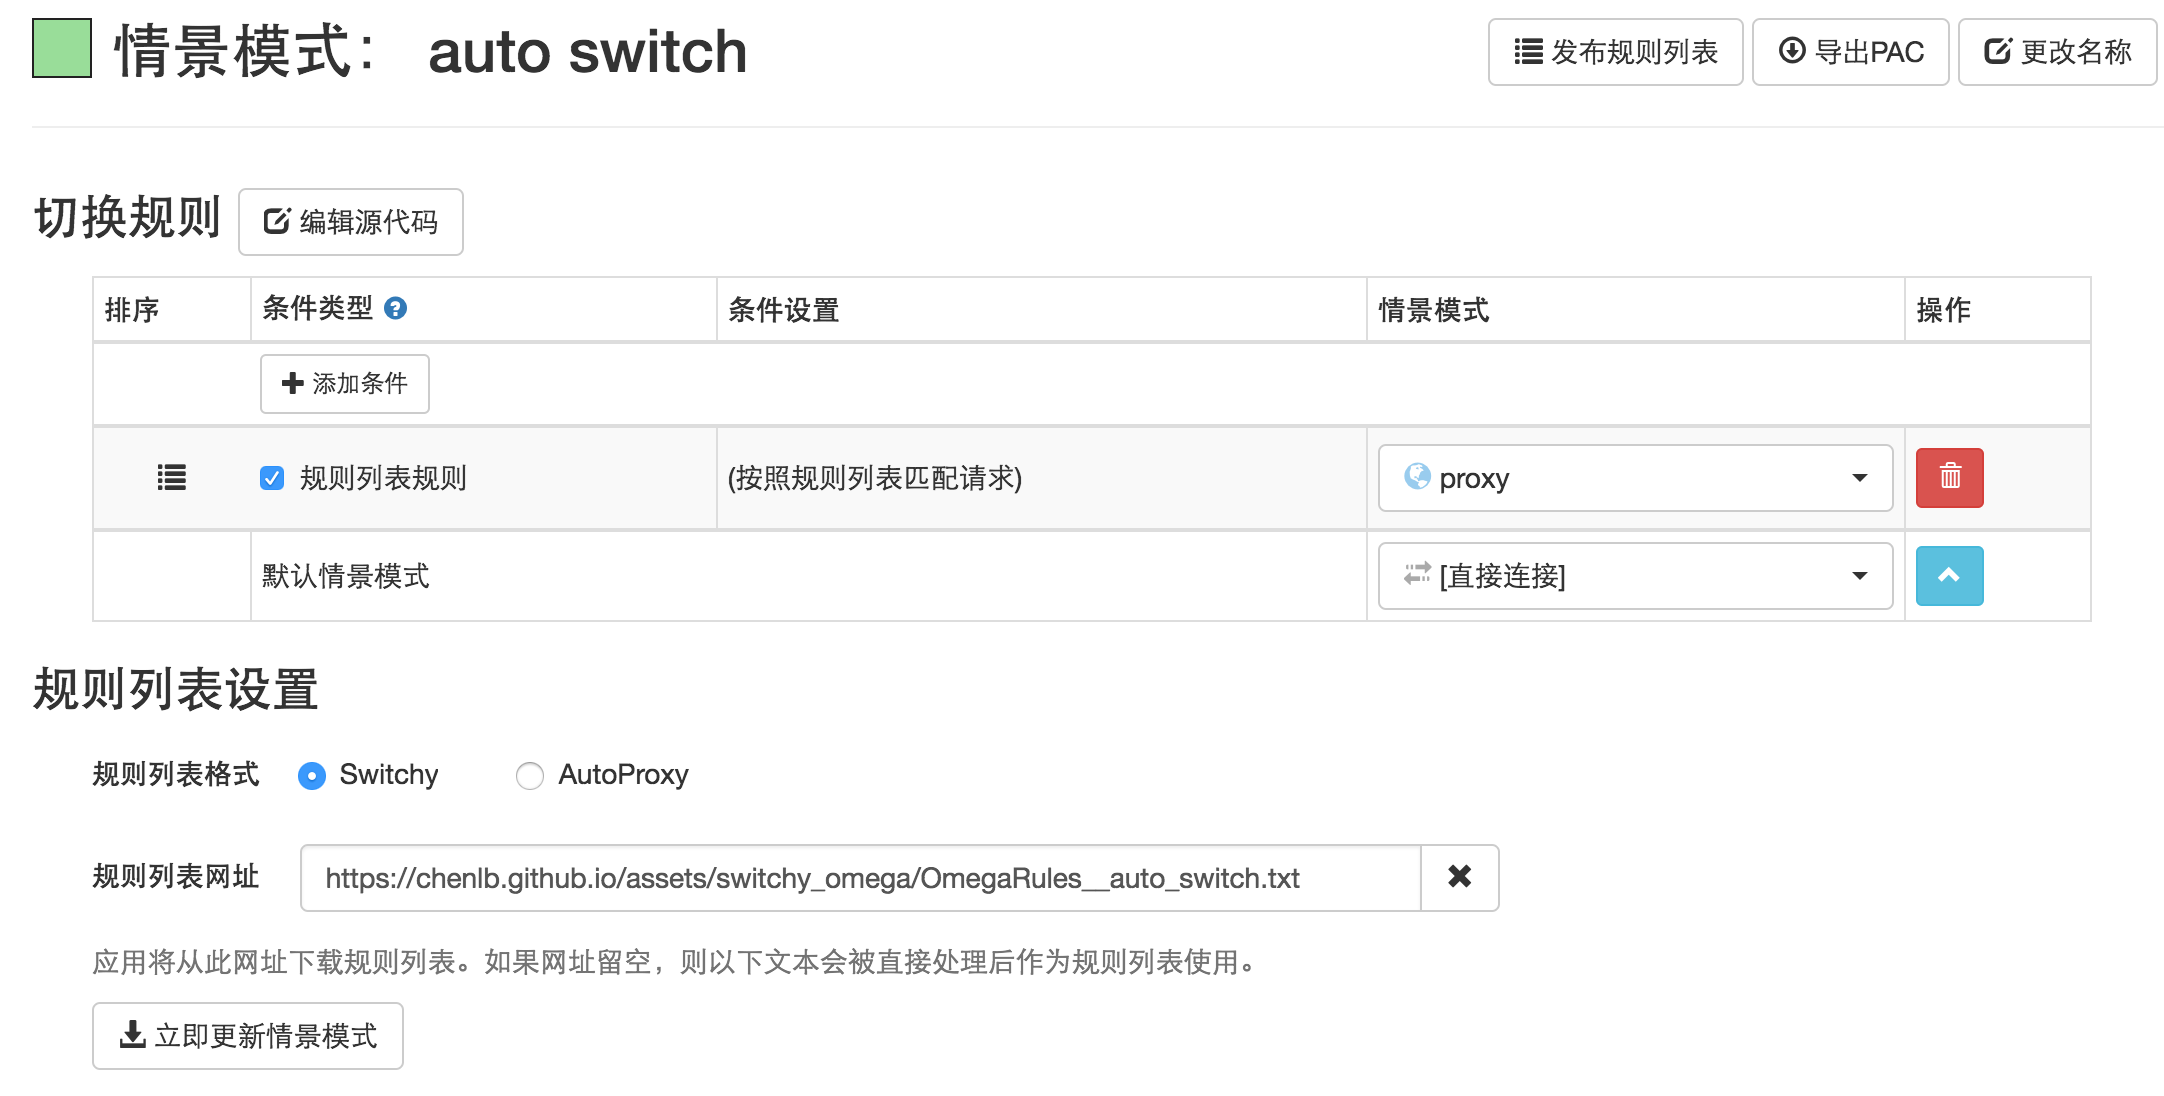Click the 情景模式 column header
Viewport: 2164px width, 1096px height.
(x=1434, y=310)
